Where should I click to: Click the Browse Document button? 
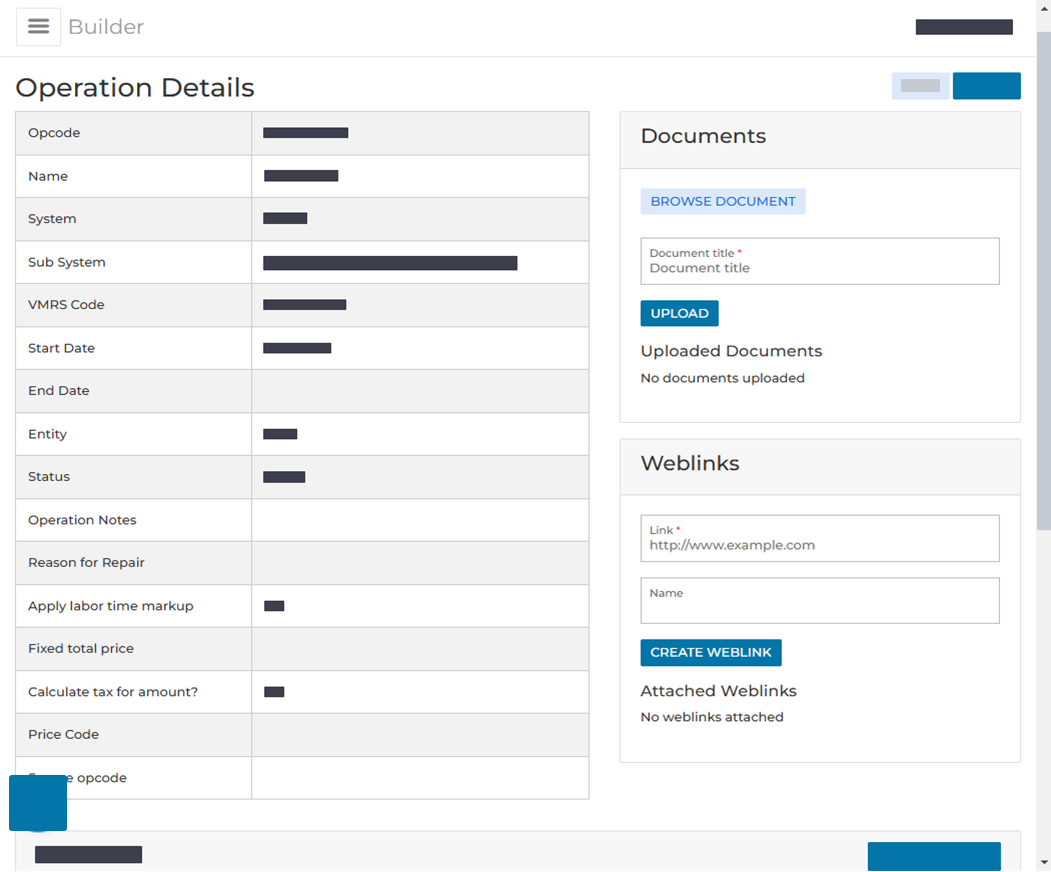click(x=723, y=201)
